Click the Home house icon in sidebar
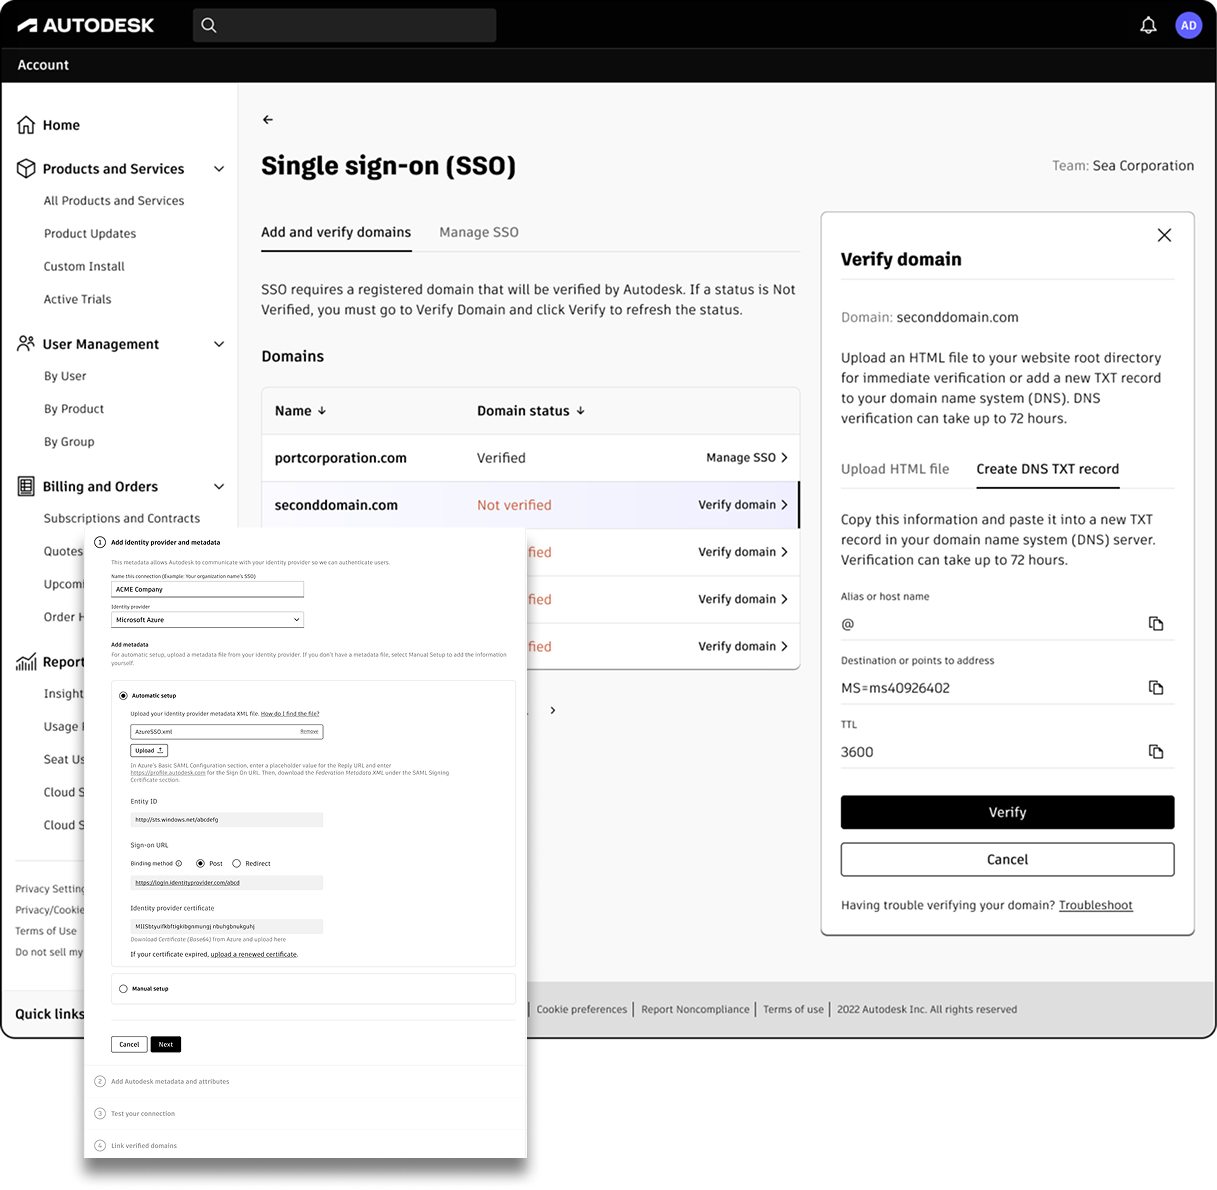The width and height of the screenshot is (1217, 1190). 26,125
